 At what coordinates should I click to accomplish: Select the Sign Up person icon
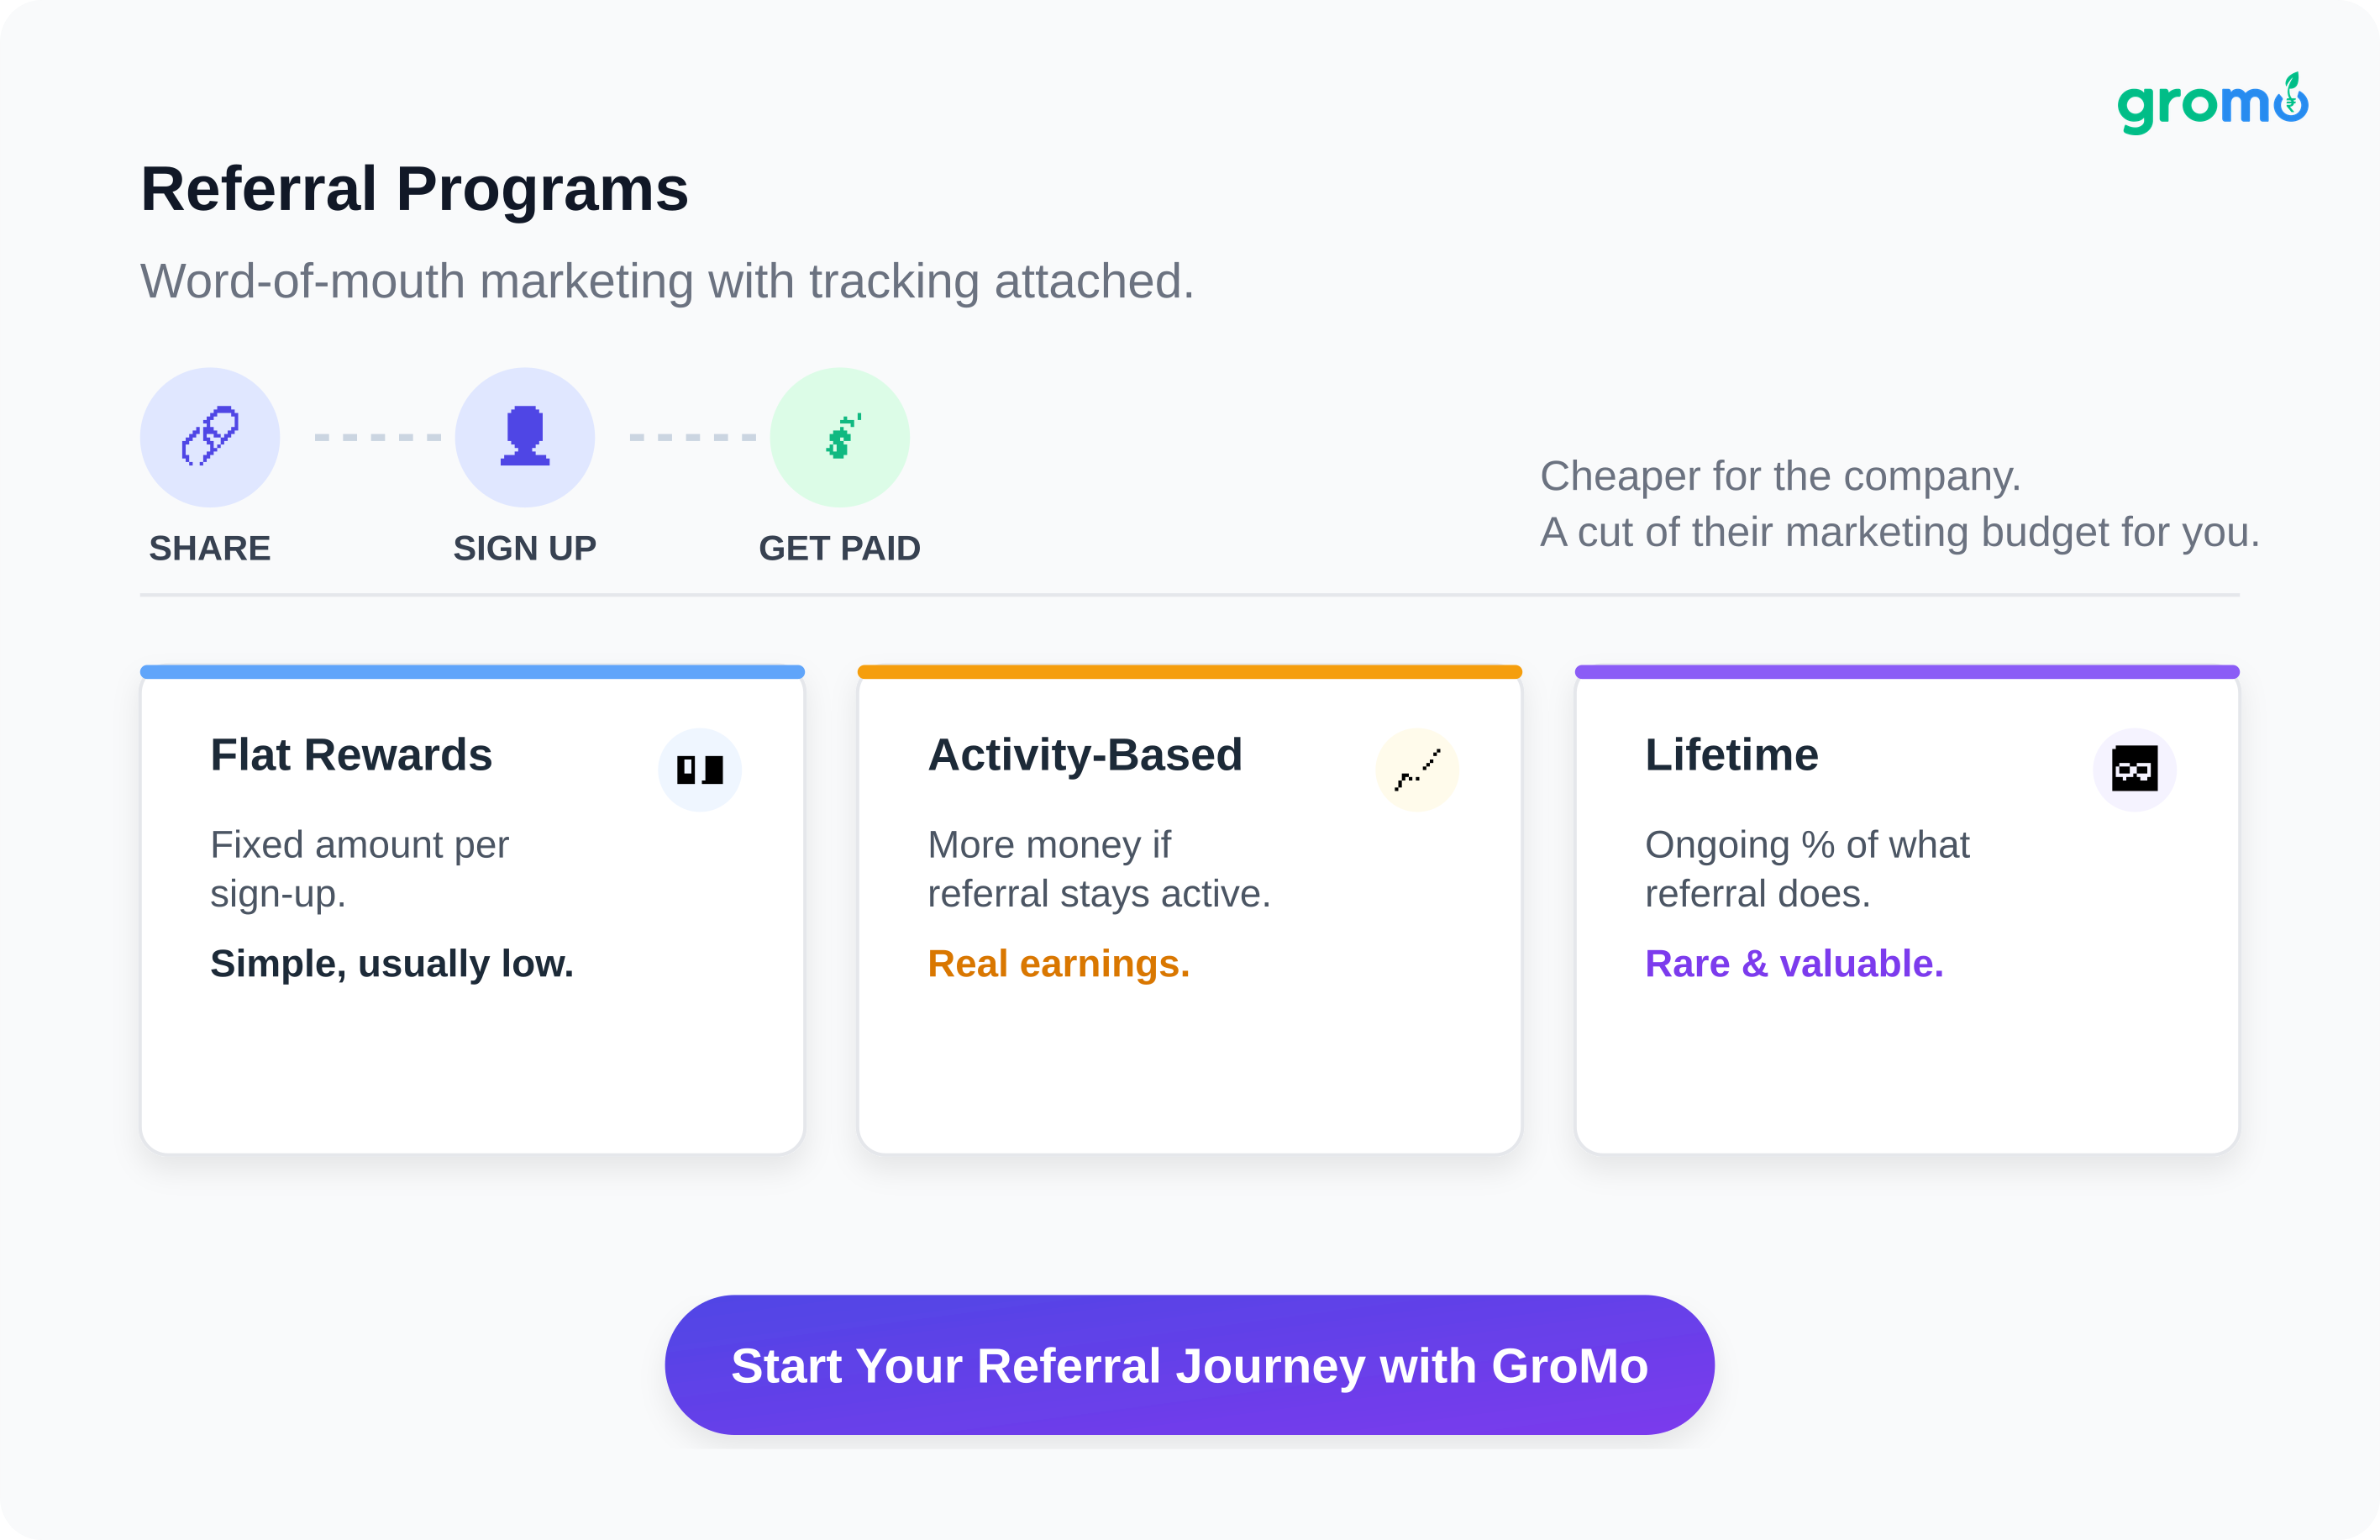tap(525, 437)
